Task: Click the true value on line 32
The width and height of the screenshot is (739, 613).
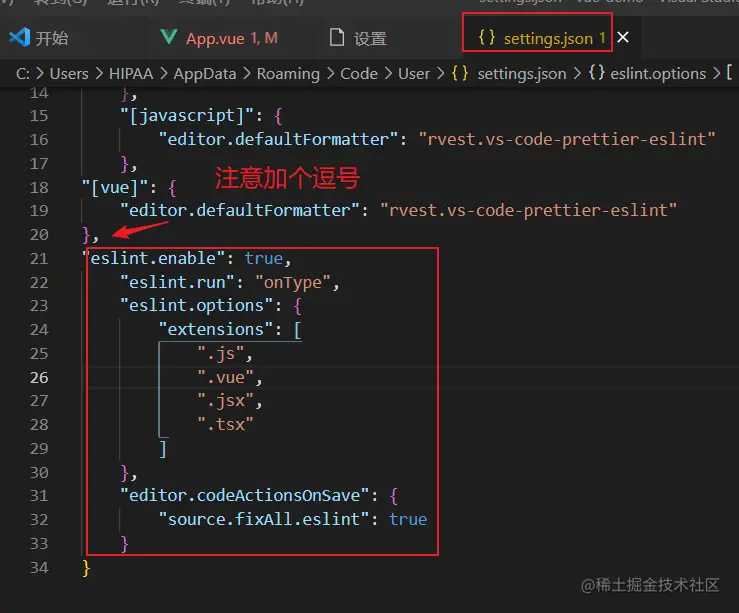Action: pyautogui.click(x=408, y=519)
